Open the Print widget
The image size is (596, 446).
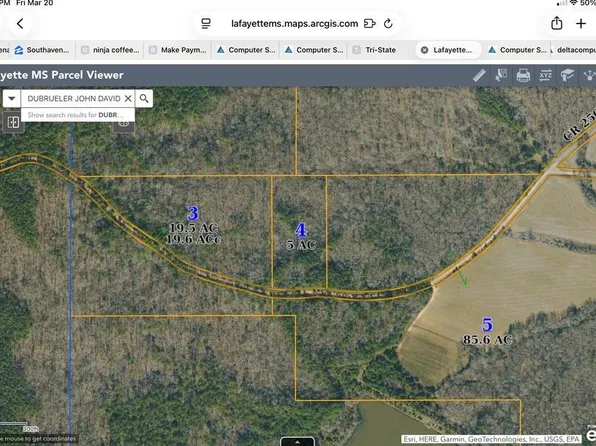(x=523, y=75)
